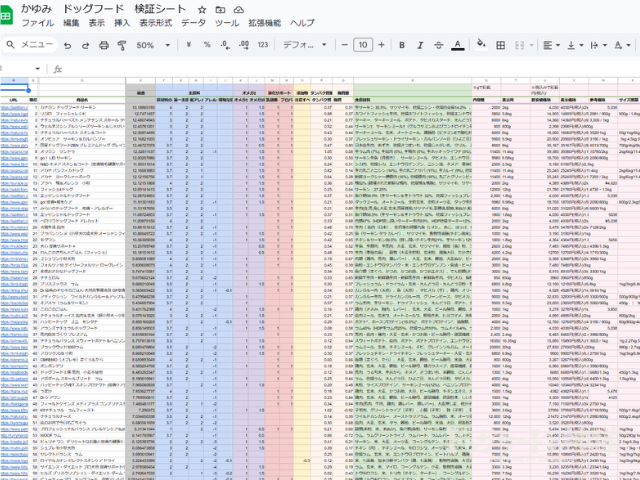
Task: Open the ツール menu
Action: tap(227, 23)
